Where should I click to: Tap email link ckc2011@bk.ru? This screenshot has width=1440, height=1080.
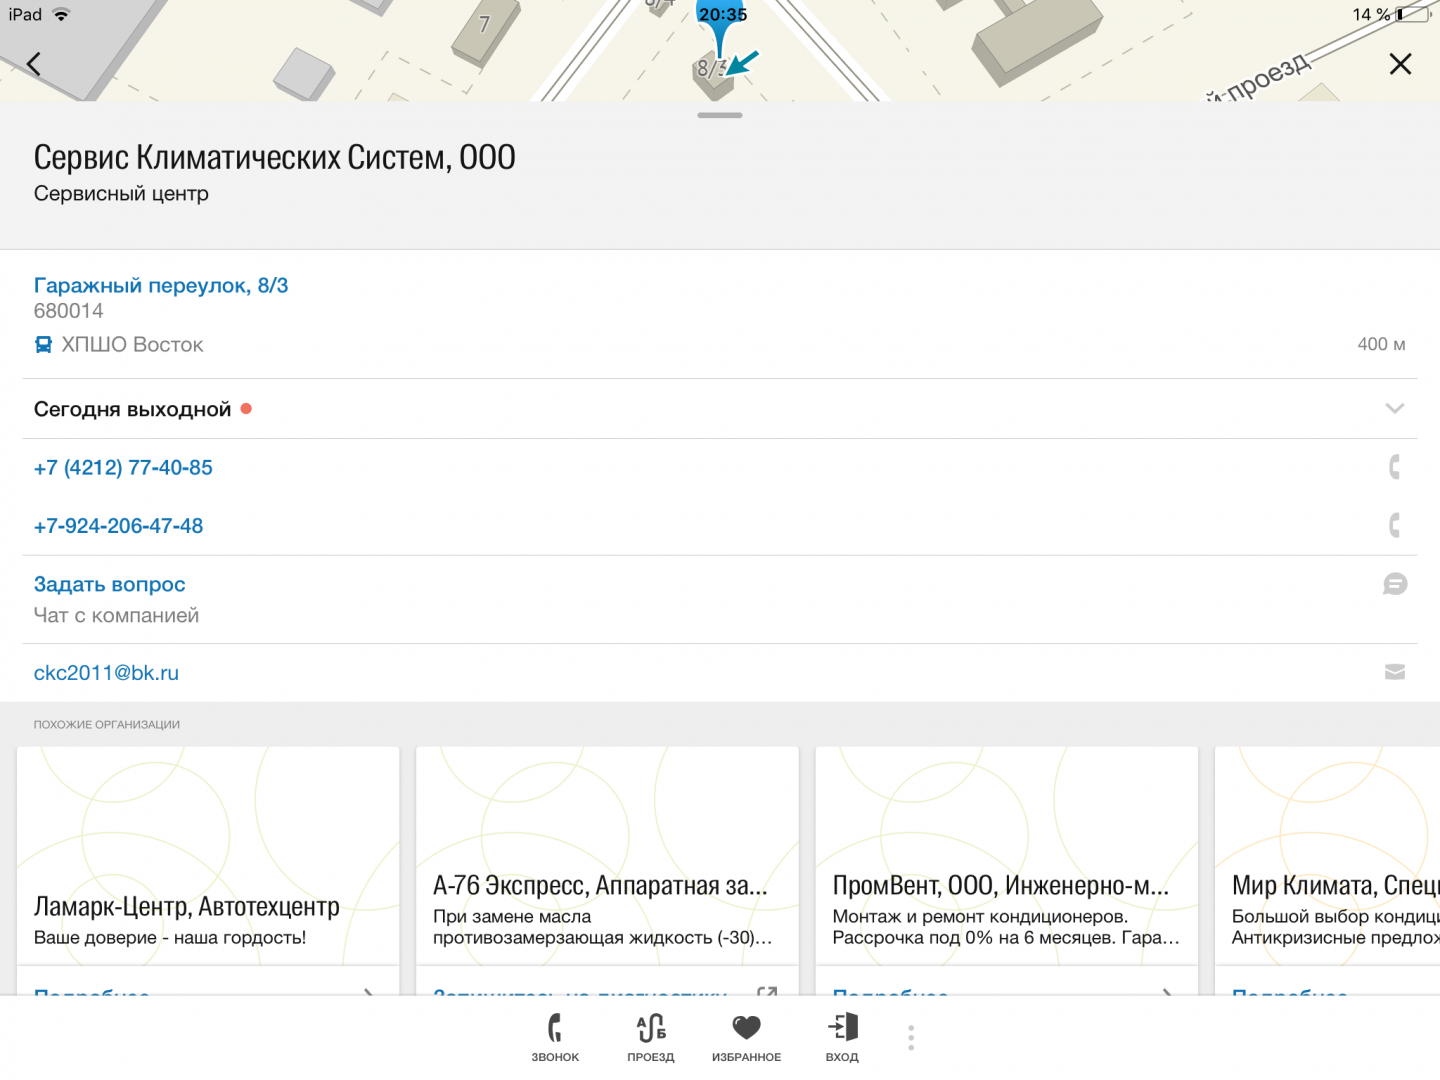point(106,673)
